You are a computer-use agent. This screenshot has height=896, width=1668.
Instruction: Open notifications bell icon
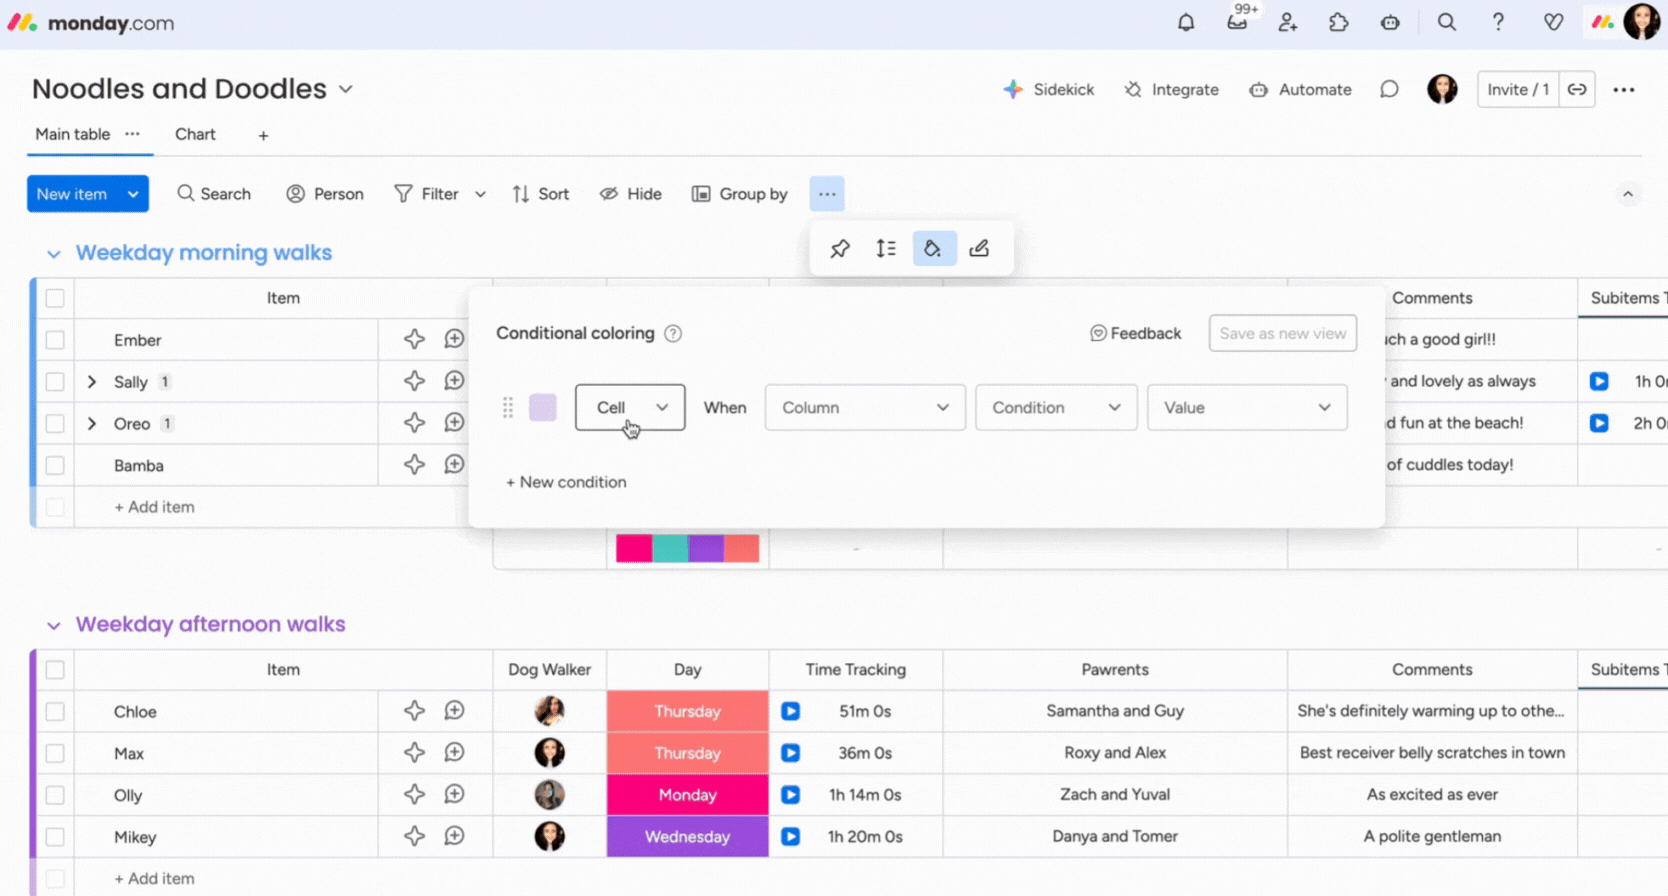(x=1186, y=22)
